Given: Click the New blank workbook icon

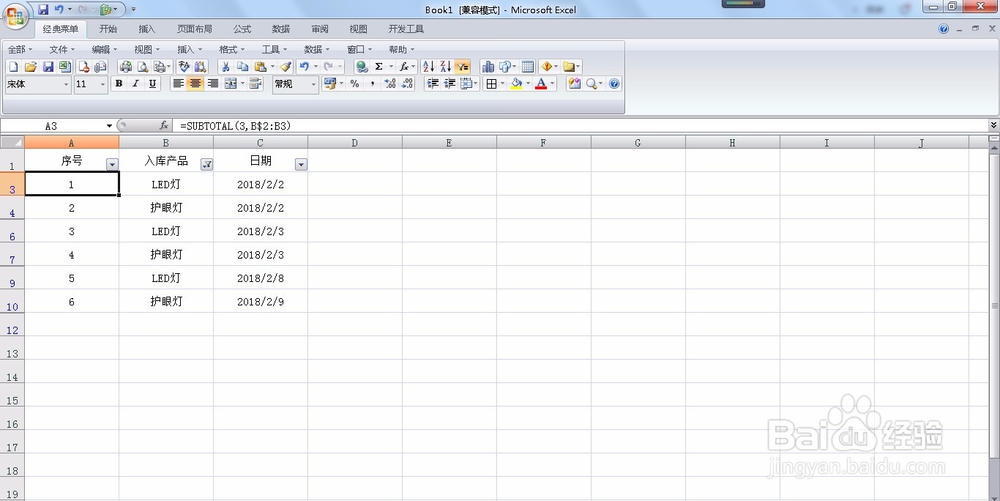Looking at the screenshot, I should [13, 66].
